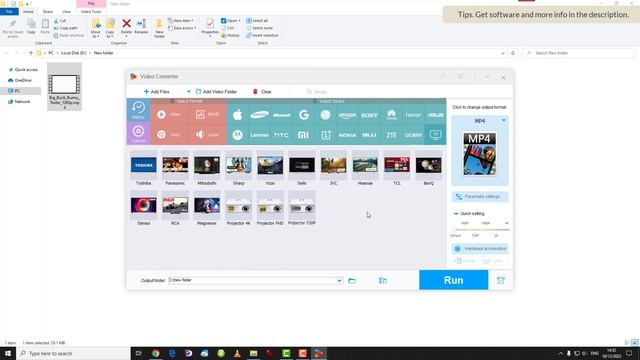Image resolution: width=640 pixels, height=360 pixels.
Task: Open the Custom format tab
Action: [138, 133]
